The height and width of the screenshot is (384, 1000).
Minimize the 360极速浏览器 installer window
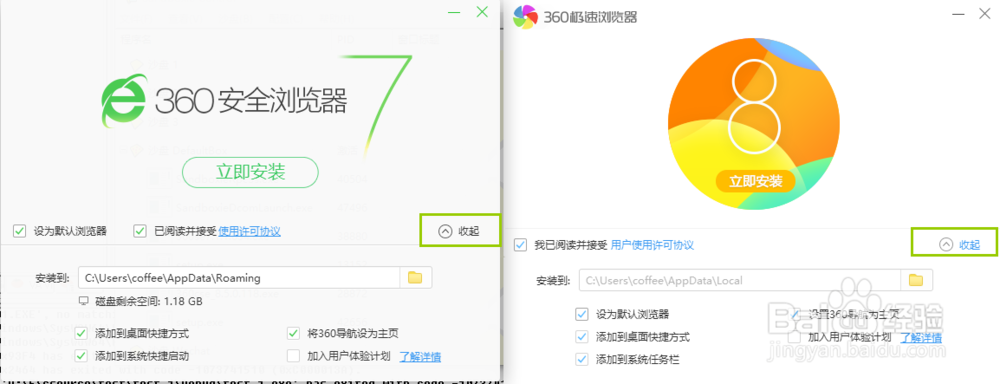tap(959, 13)
